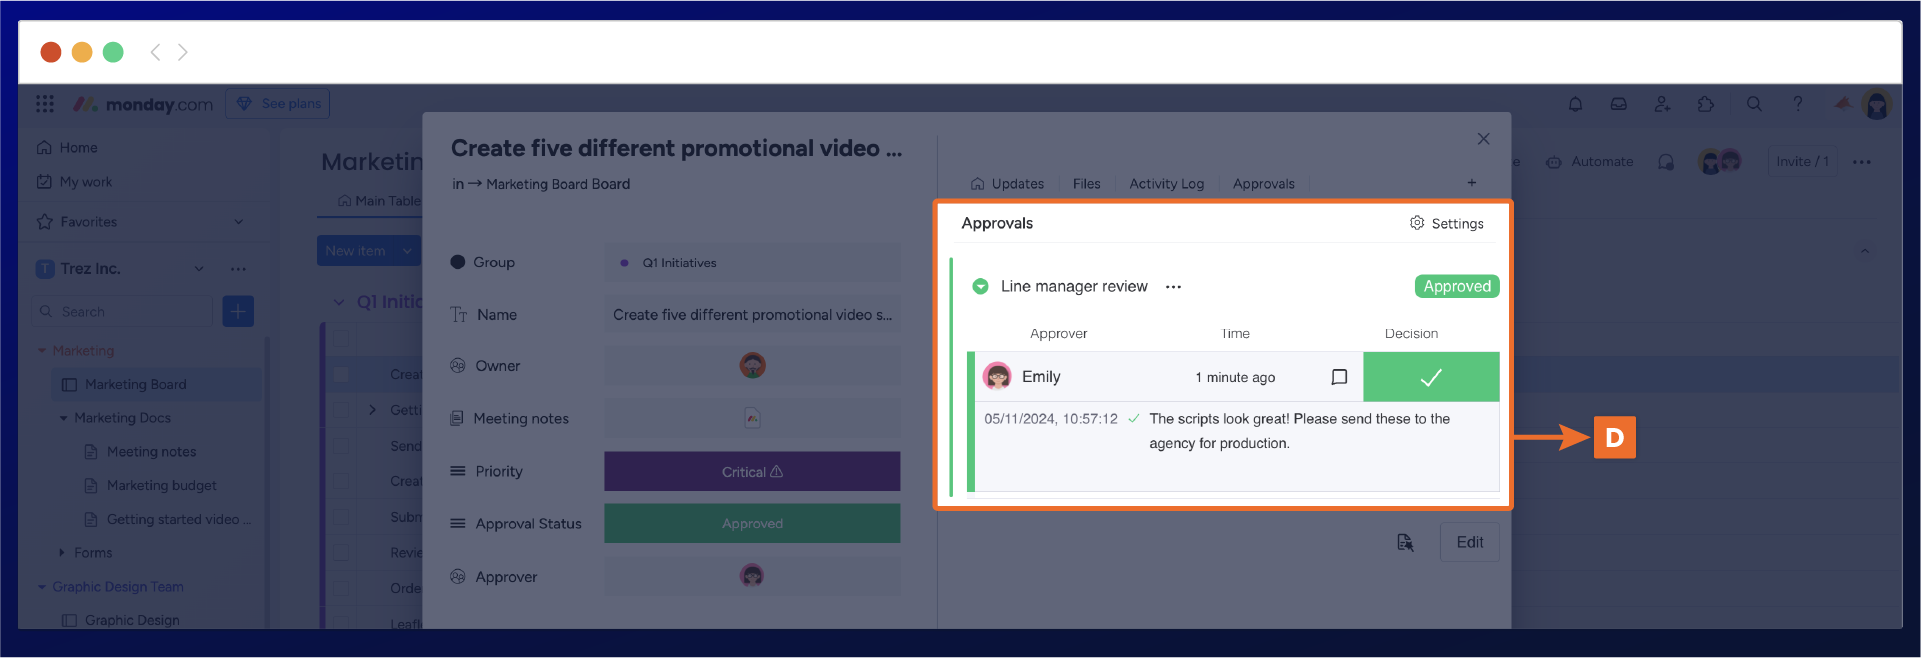Screen dimensions: 1921x658
Task: Open the Files tab
Action: tap(1086, 184)
